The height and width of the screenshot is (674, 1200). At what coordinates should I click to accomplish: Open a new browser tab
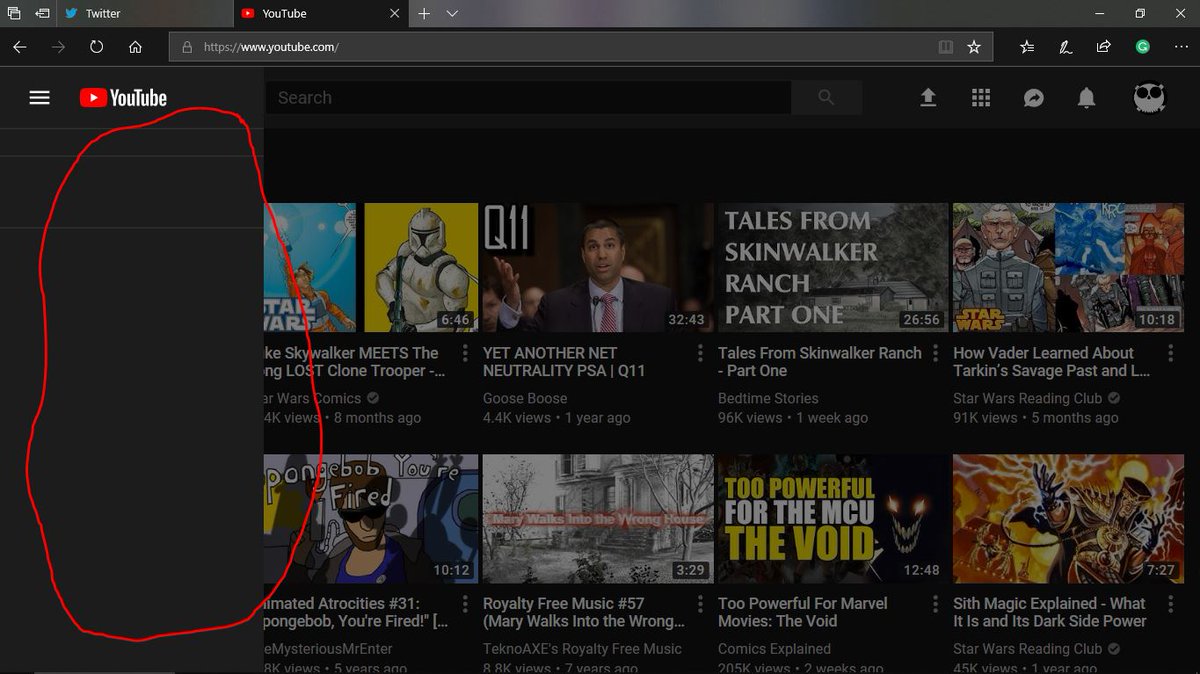(x=424, y=14)
